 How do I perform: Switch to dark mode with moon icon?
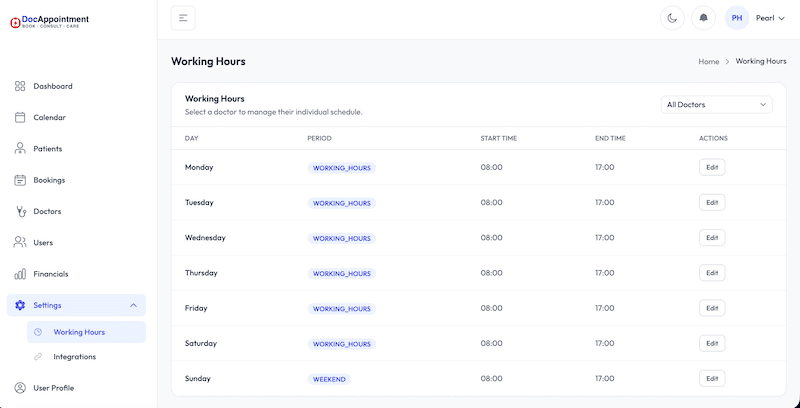coord(672,18)
